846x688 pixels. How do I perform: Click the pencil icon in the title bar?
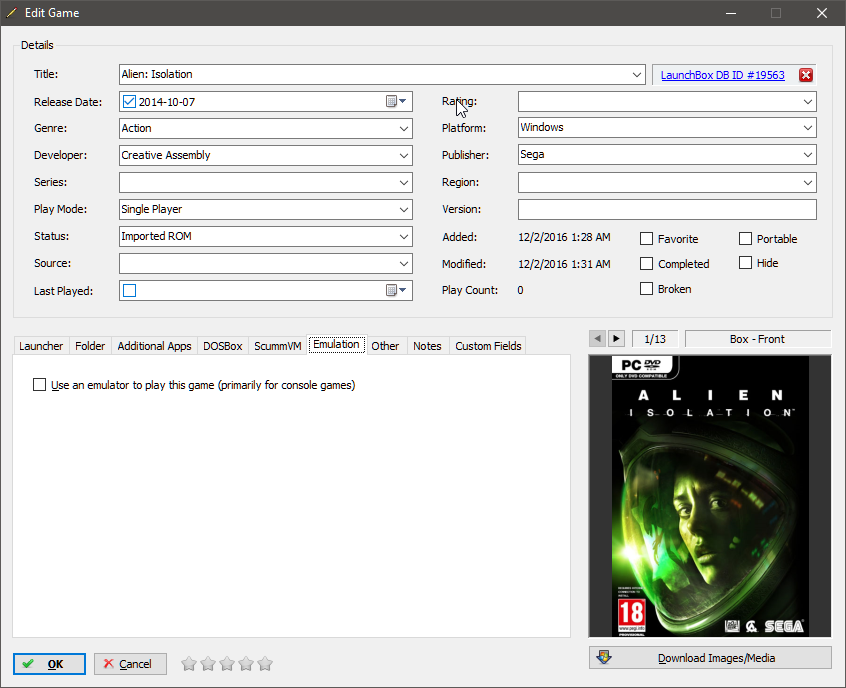point(11,12)
